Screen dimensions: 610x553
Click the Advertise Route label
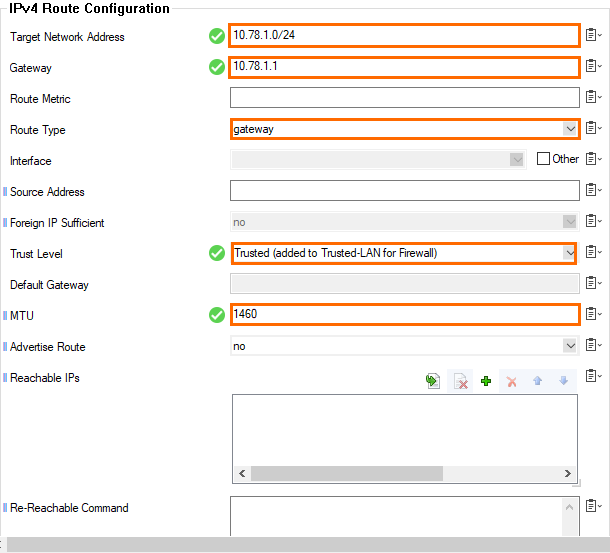tap(47, 347)
